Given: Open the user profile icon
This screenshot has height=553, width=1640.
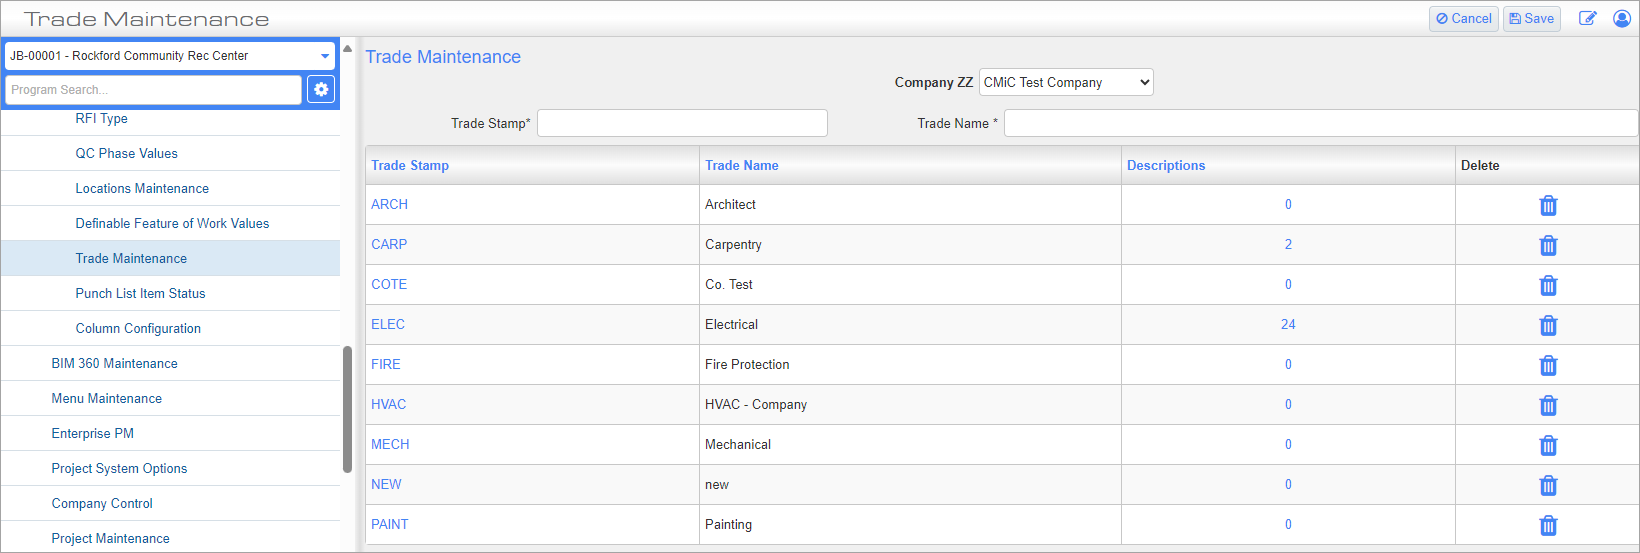Looking at the screenshot, I should coord(1622,18).
